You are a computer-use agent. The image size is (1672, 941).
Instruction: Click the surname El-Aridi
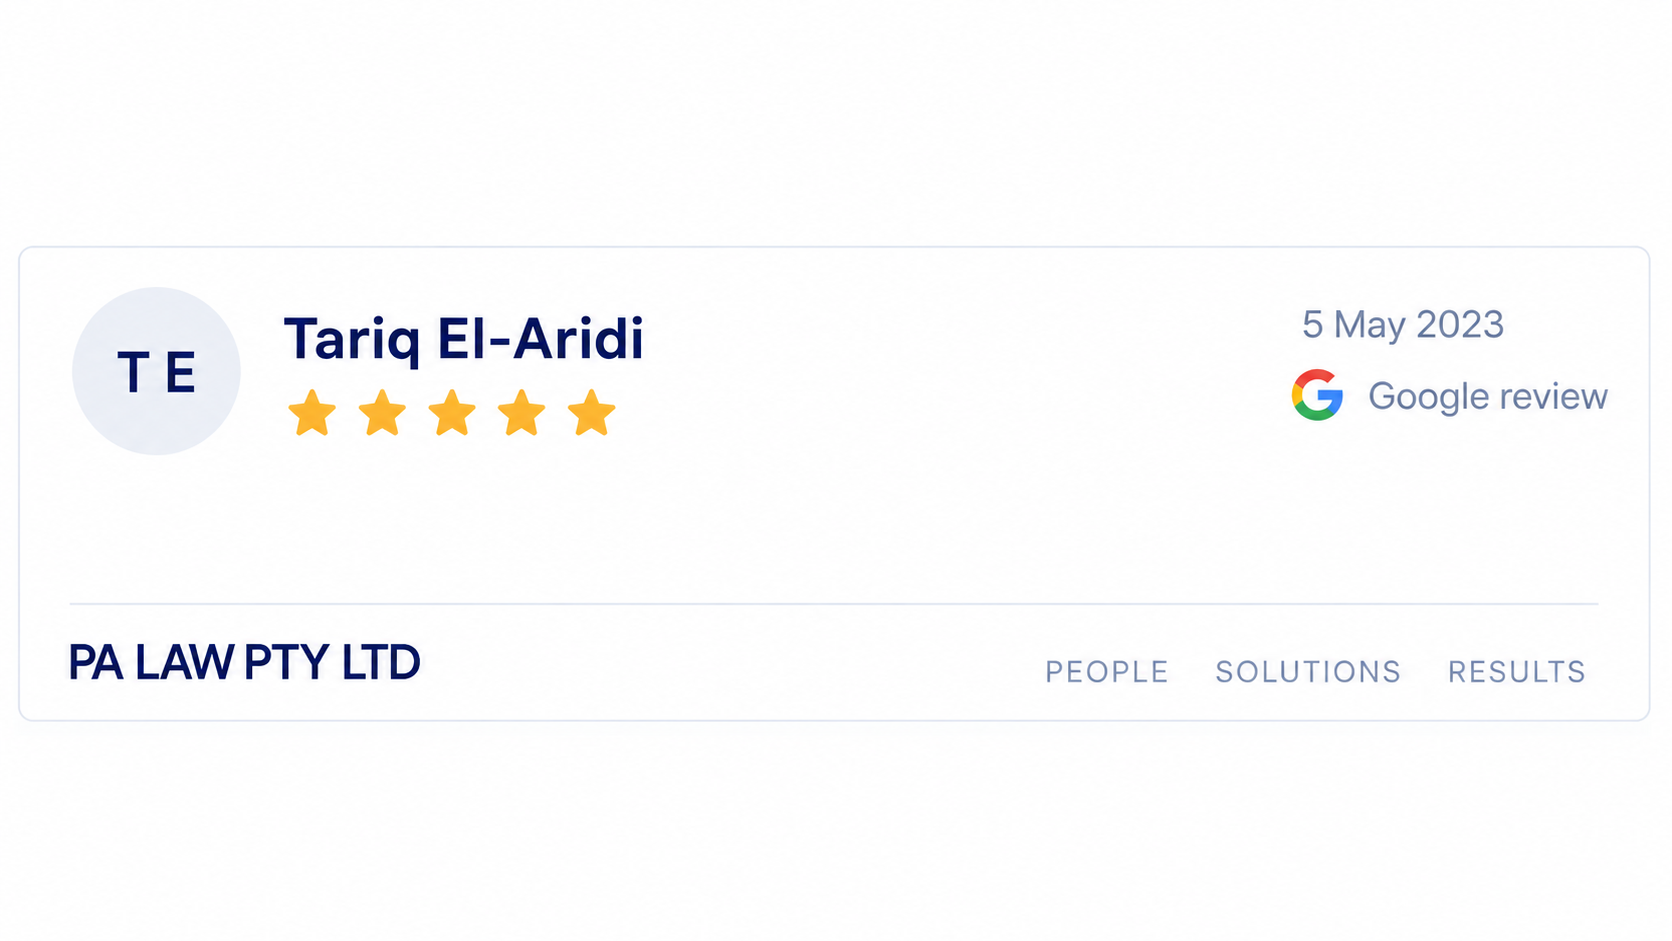540,338
